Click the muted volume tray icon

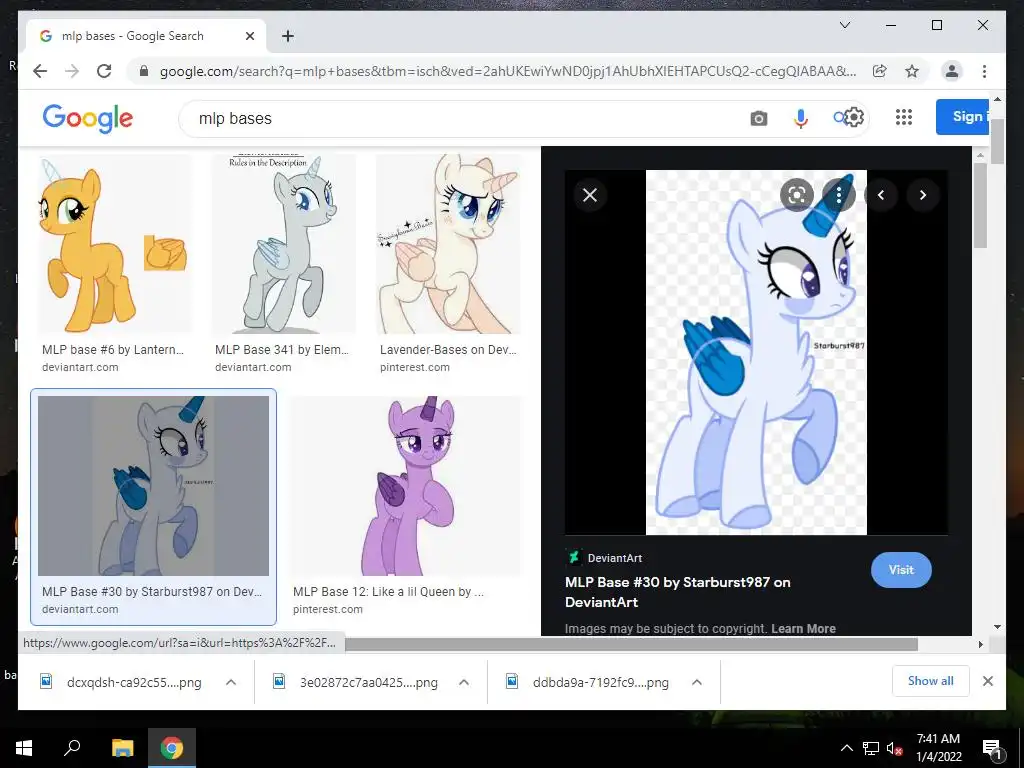(894, 748)
